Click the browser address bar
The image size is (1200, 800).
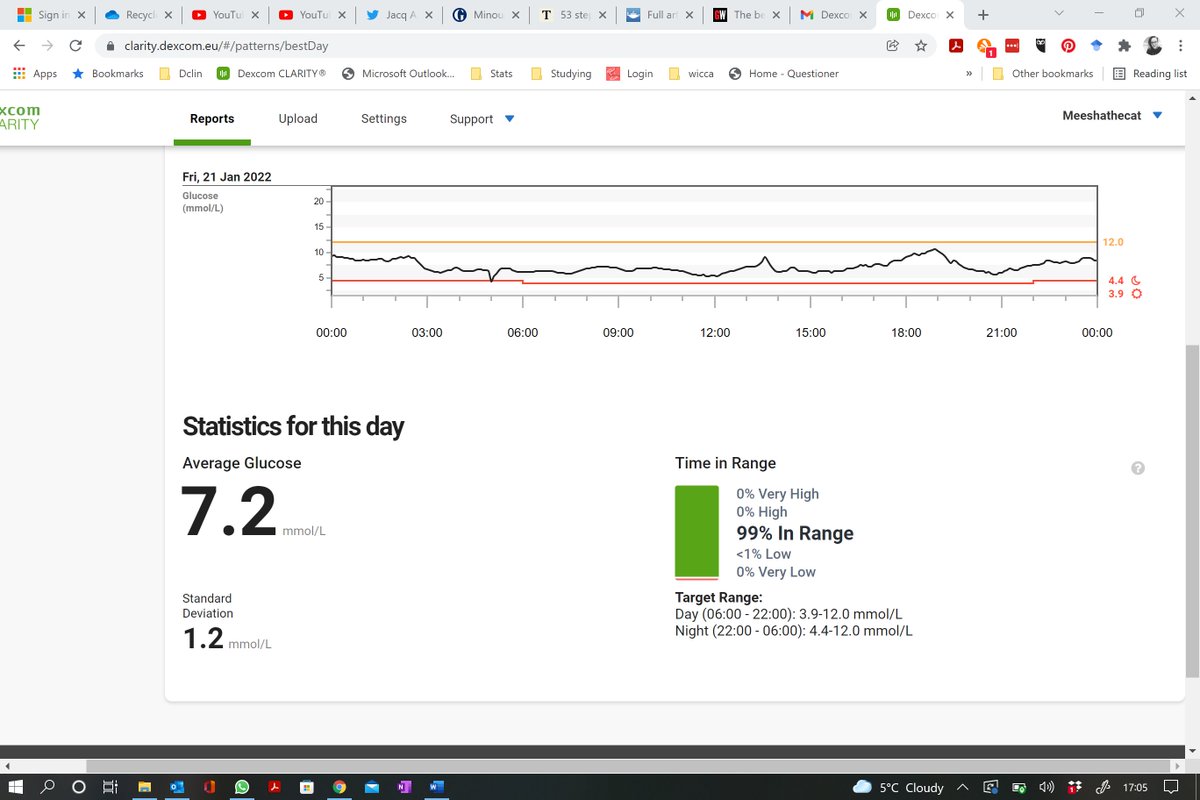tap(400, 45)
